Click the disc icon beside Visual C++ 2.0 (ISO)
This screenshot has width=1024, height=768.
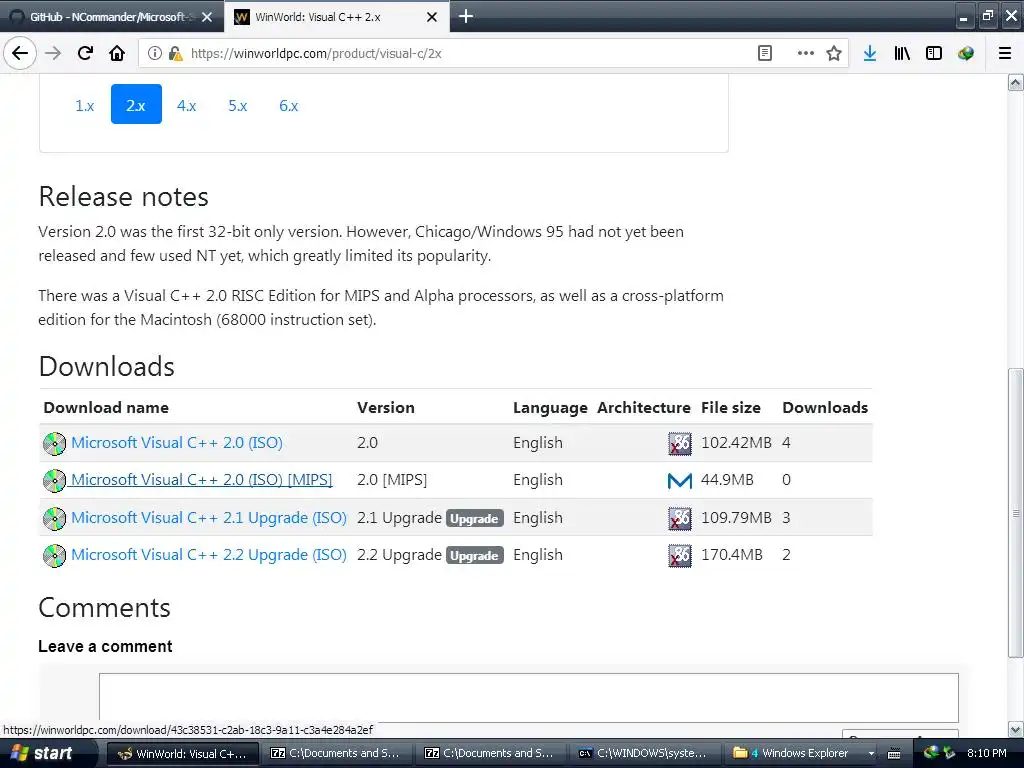[x=54, y=443]
